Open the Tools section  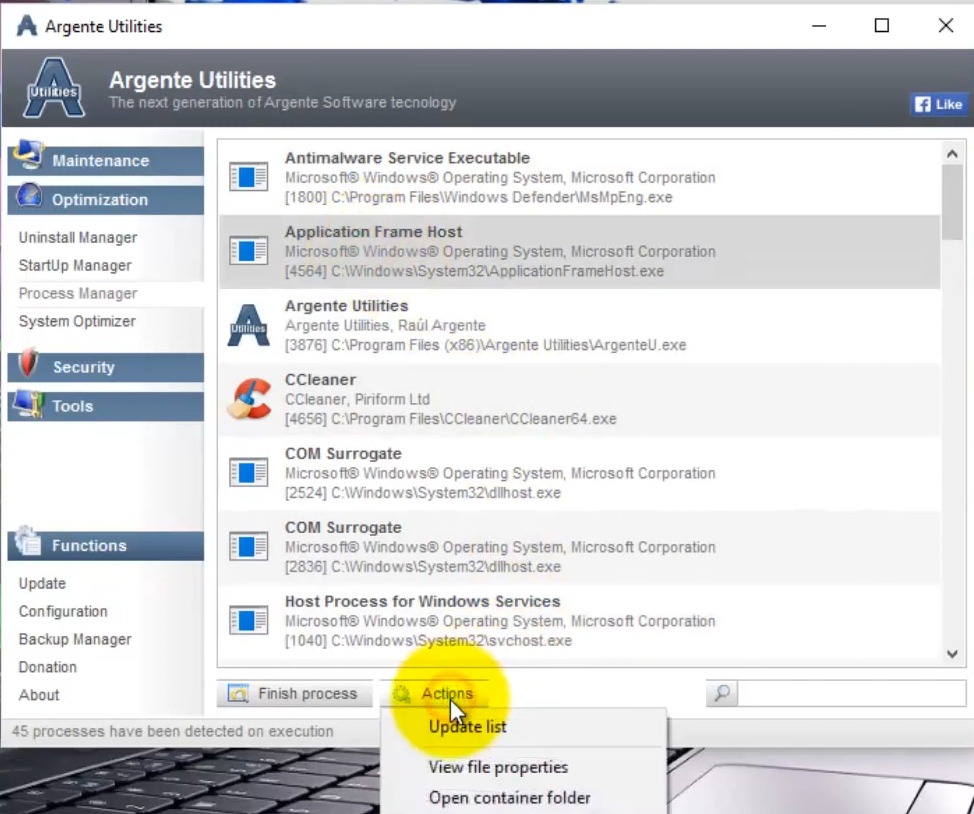106,406
